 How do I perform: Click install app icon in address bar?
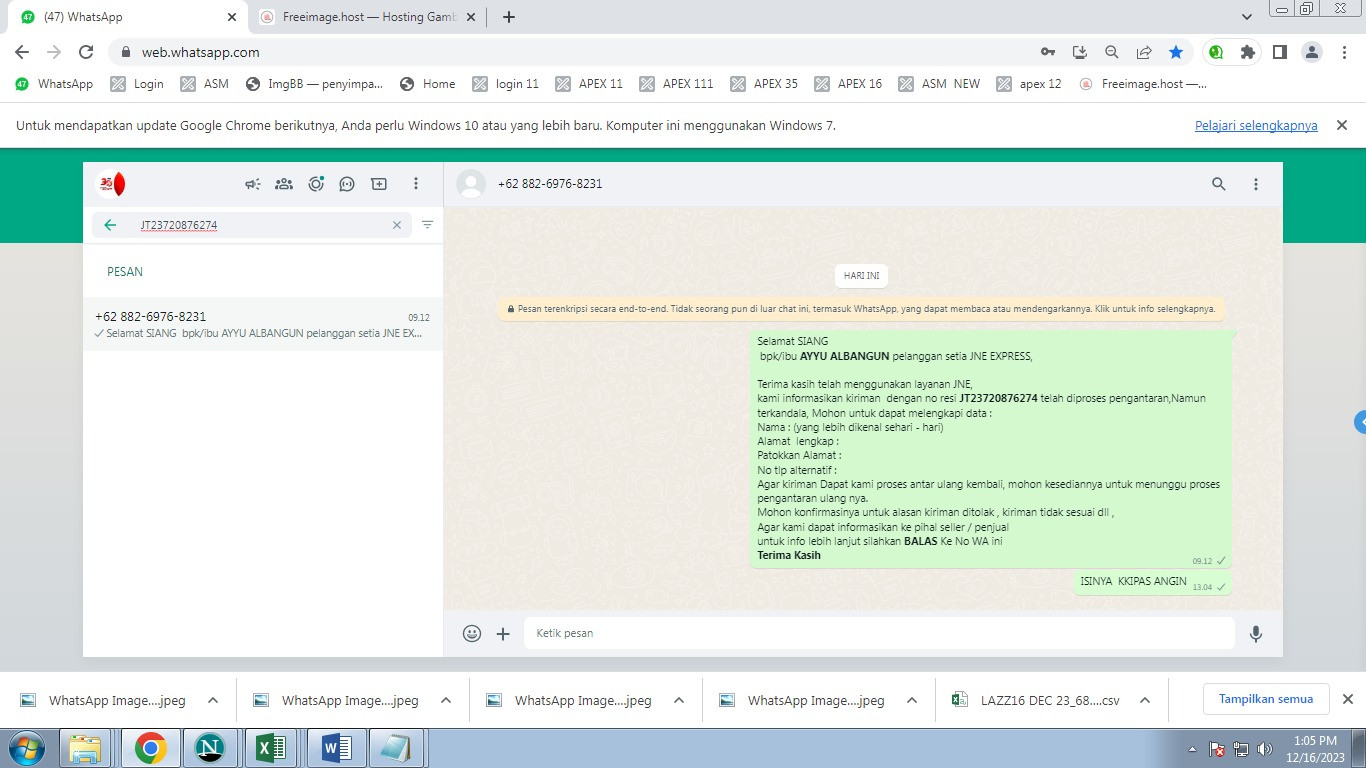(1080, 52)
